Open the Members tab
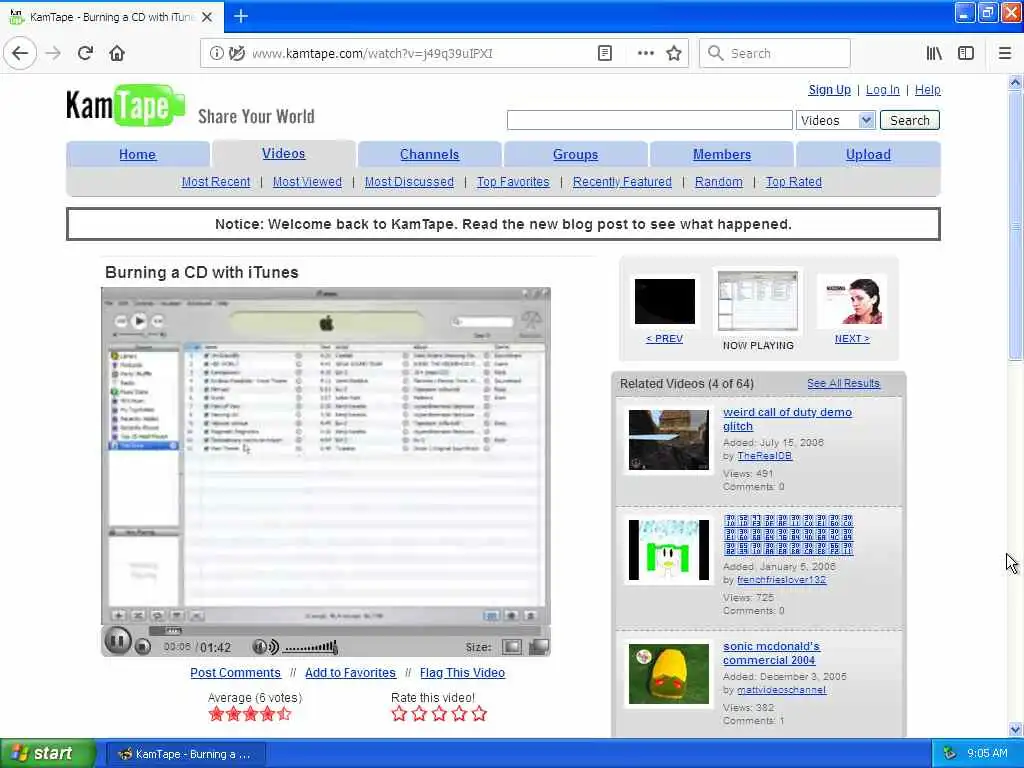This screenshot has width=1024, height=768. click(x=722, y=154)
